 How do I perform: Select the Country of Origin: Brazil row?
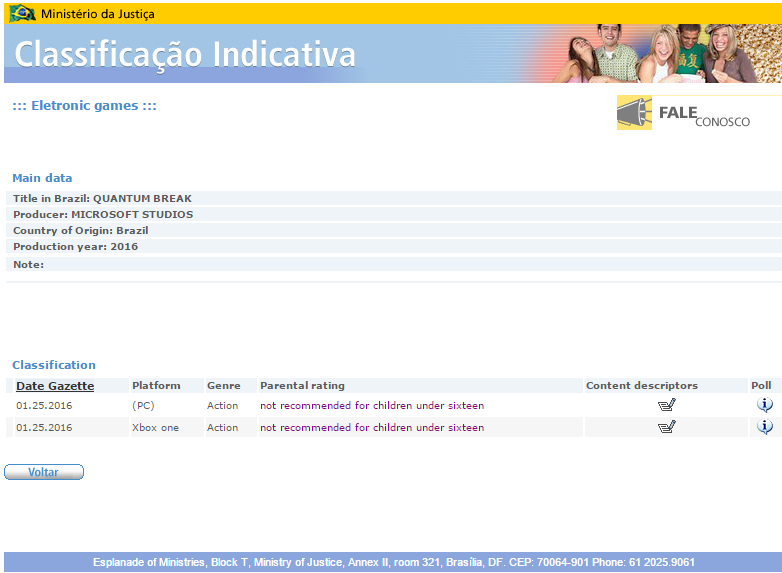pos(394,230)
